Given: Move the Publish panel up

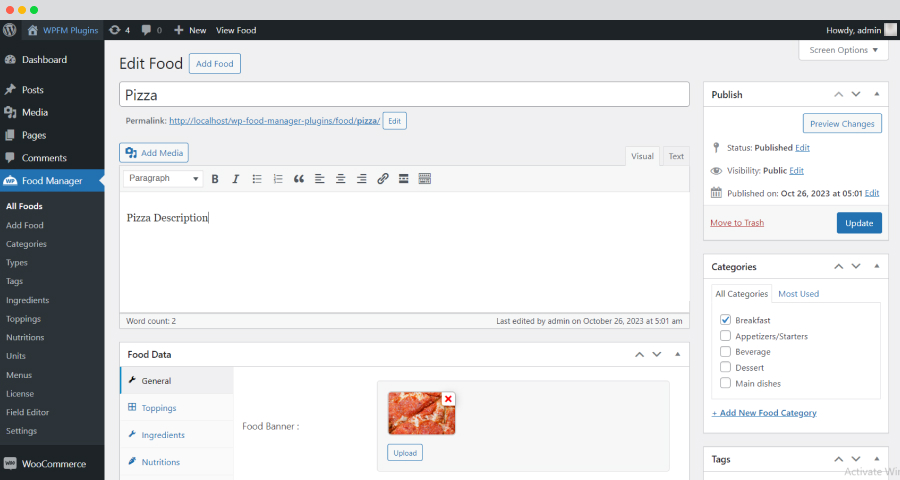Looking at the screenshot, I should pos(839,94).
